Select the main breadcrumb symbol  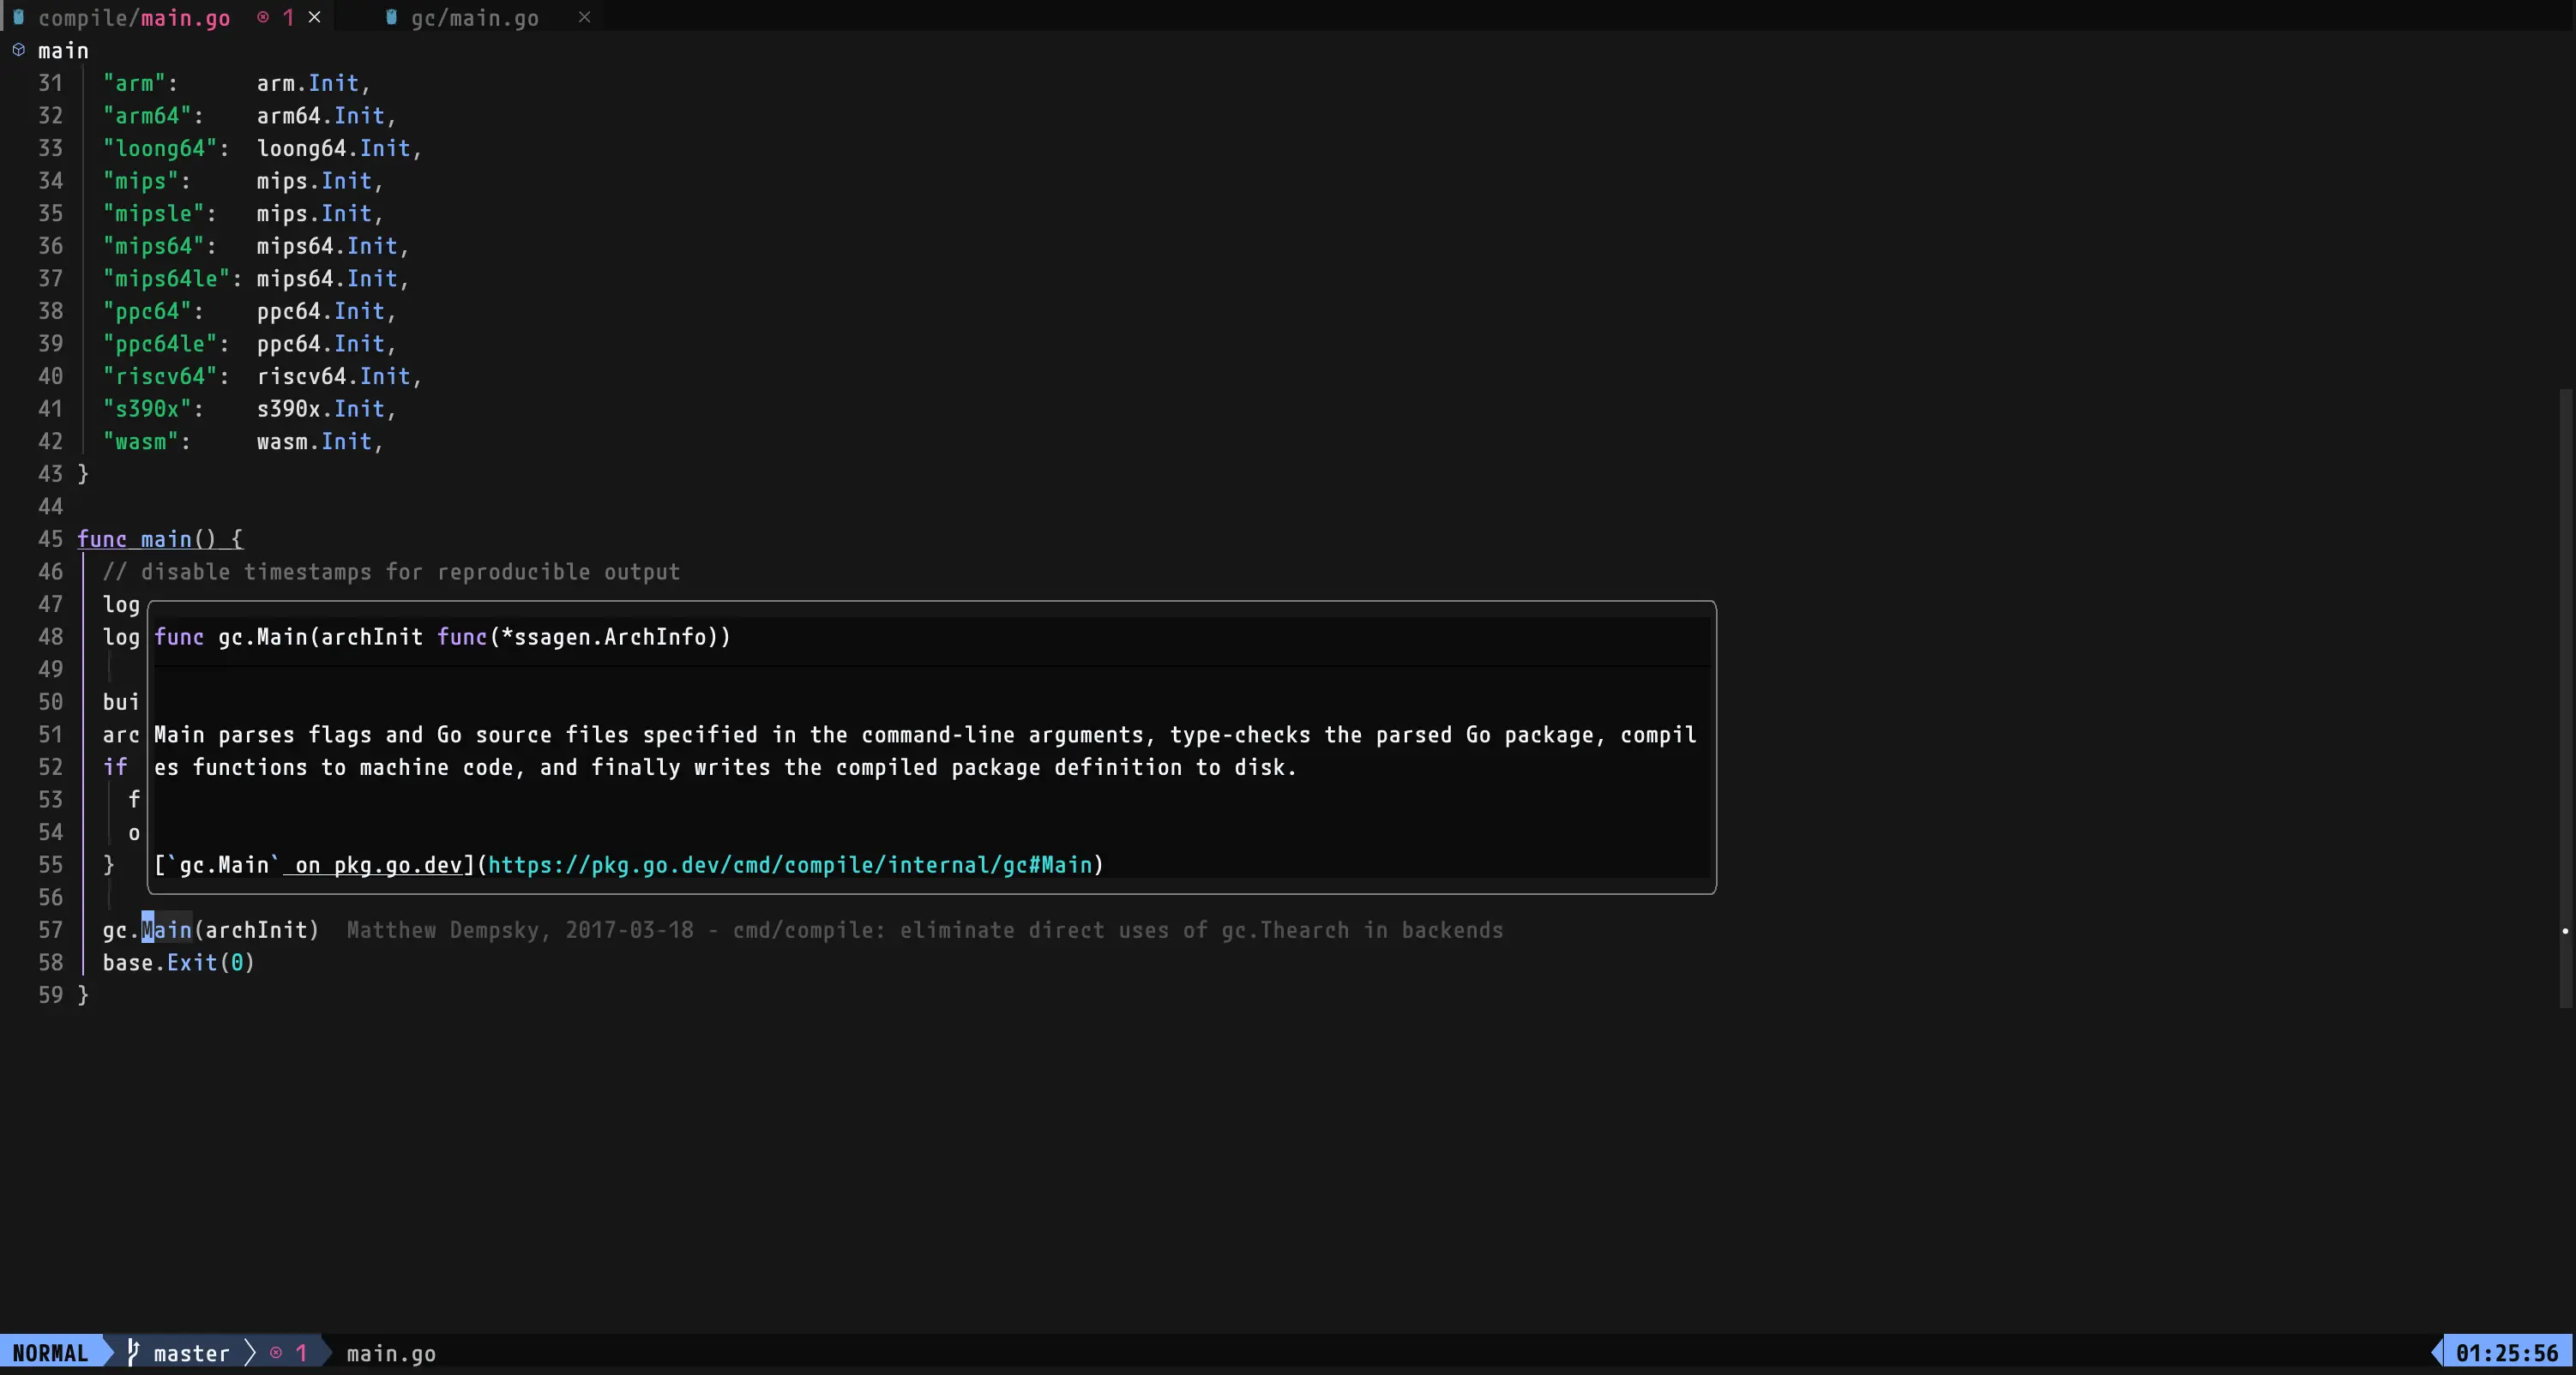[63, 50]
